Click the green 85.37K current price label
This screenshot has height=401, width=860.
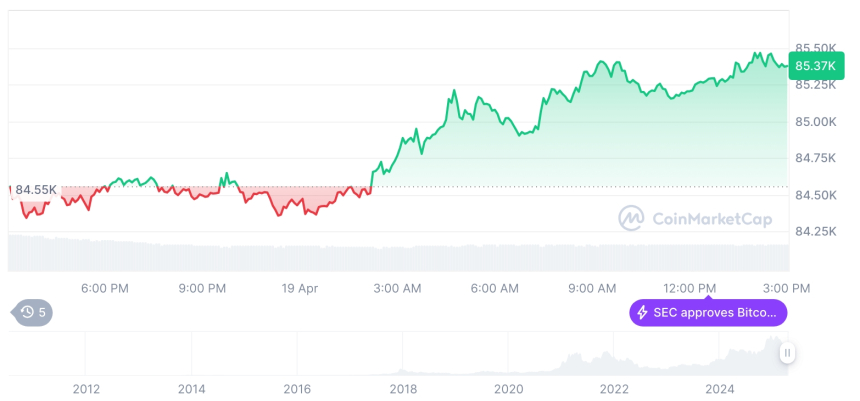812,66
